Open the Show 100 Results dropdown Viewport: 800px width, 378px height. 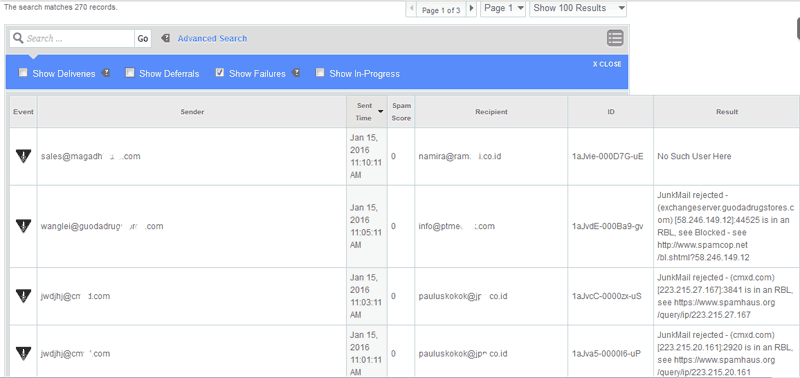tap(578, 9)
